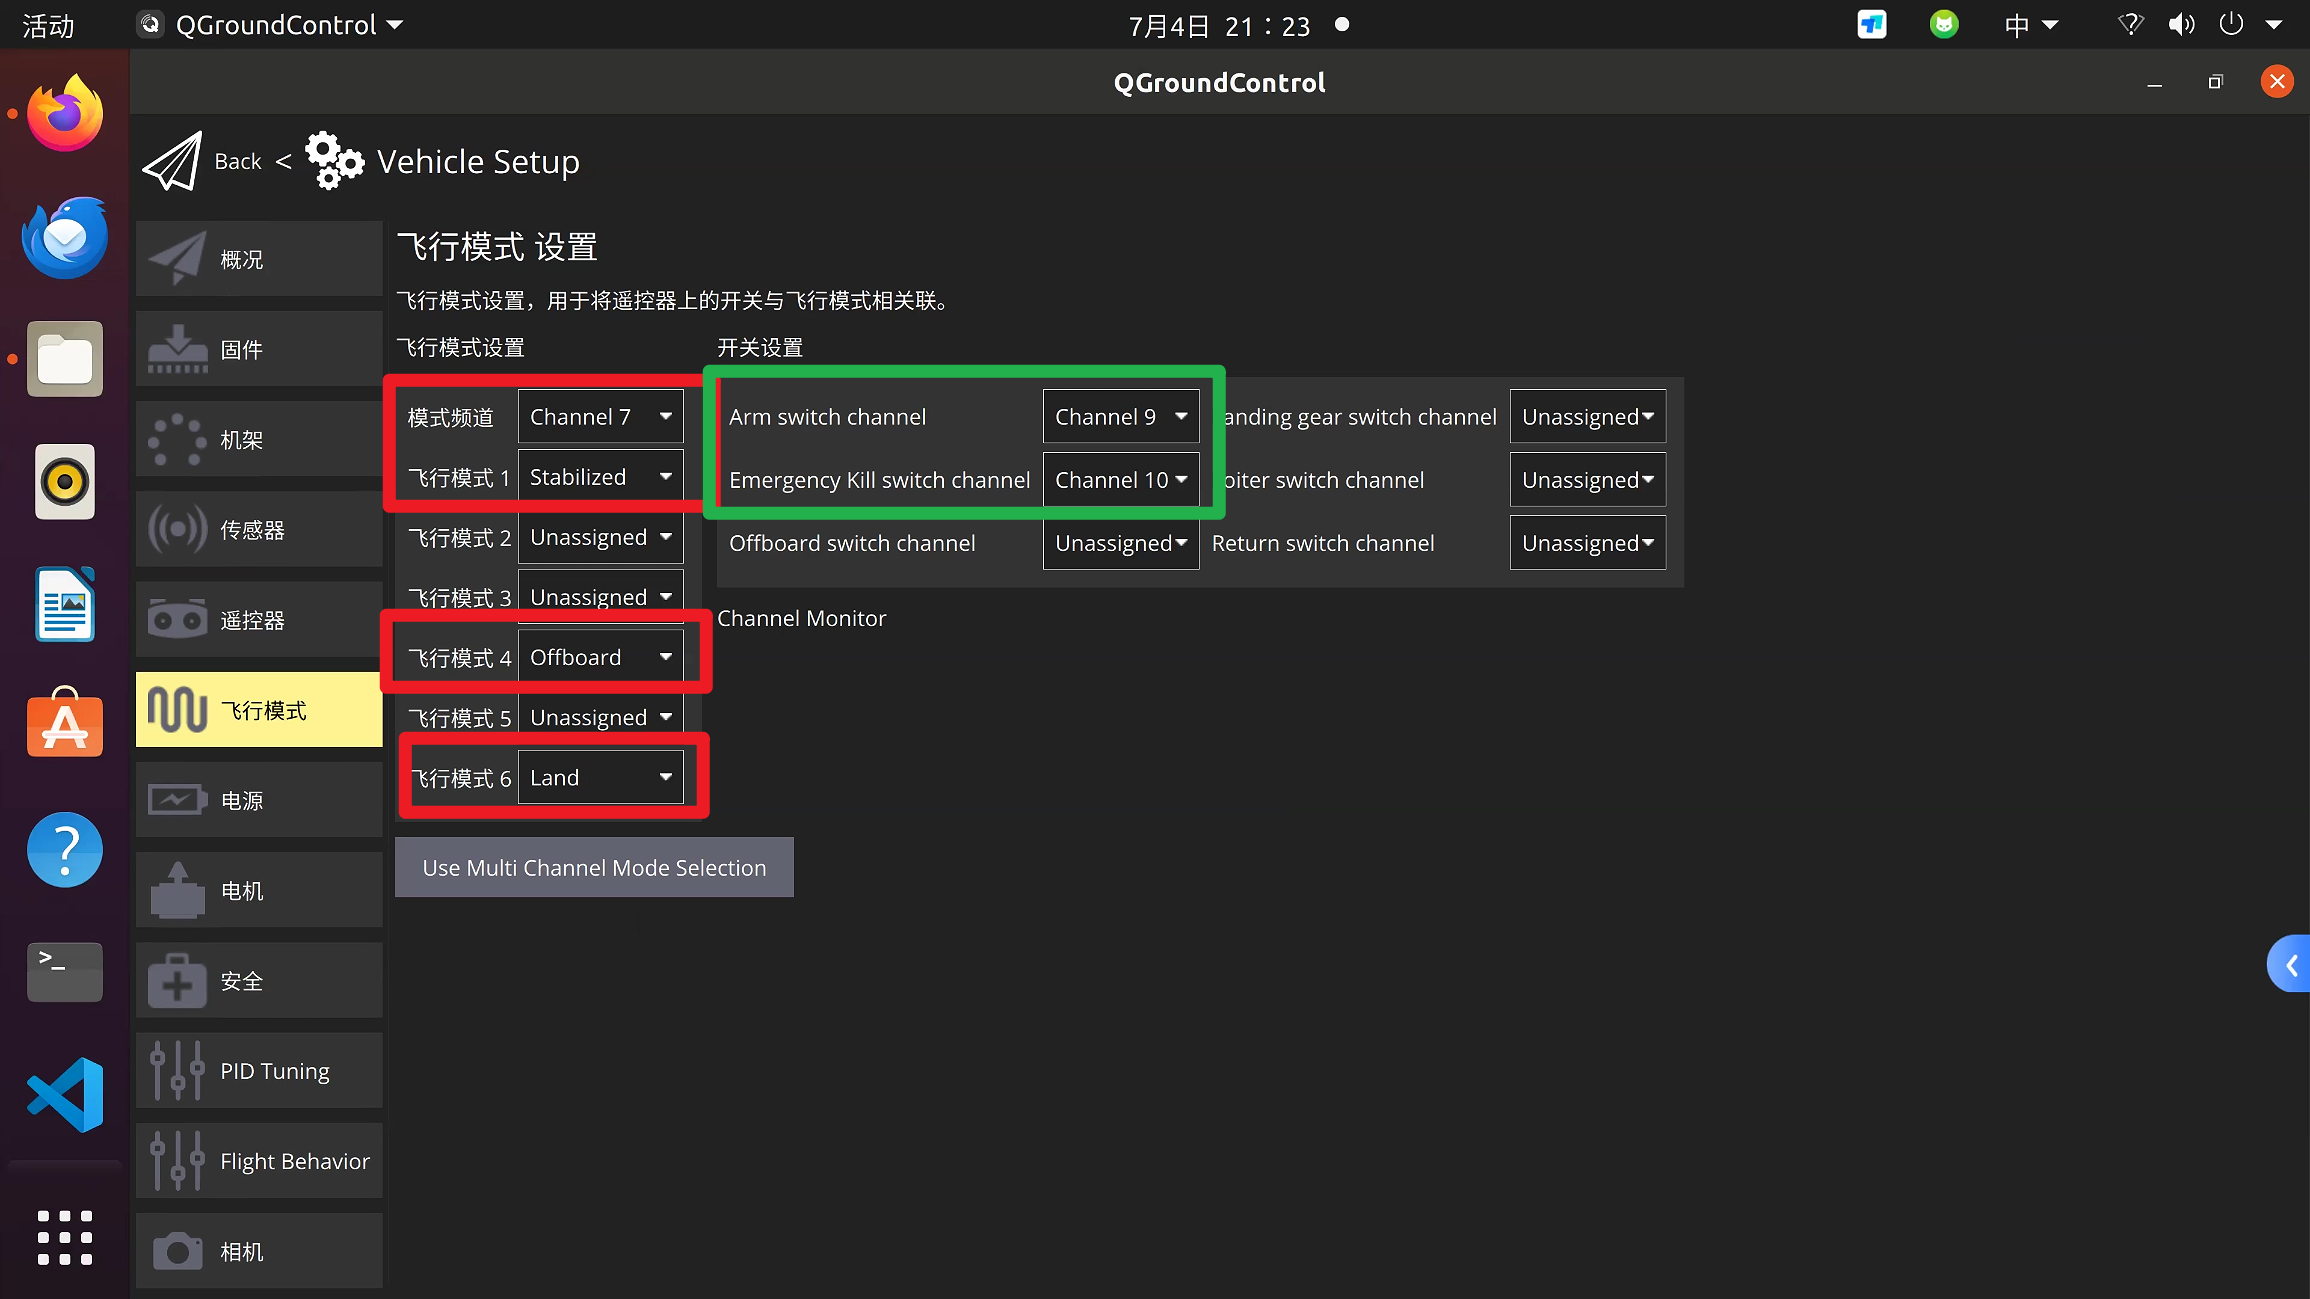Image resolution: width=2310 pixels, height=1299 pixels.
Task: Open the 电机 motors sidebar icon
Action: [x=177, y=890]
